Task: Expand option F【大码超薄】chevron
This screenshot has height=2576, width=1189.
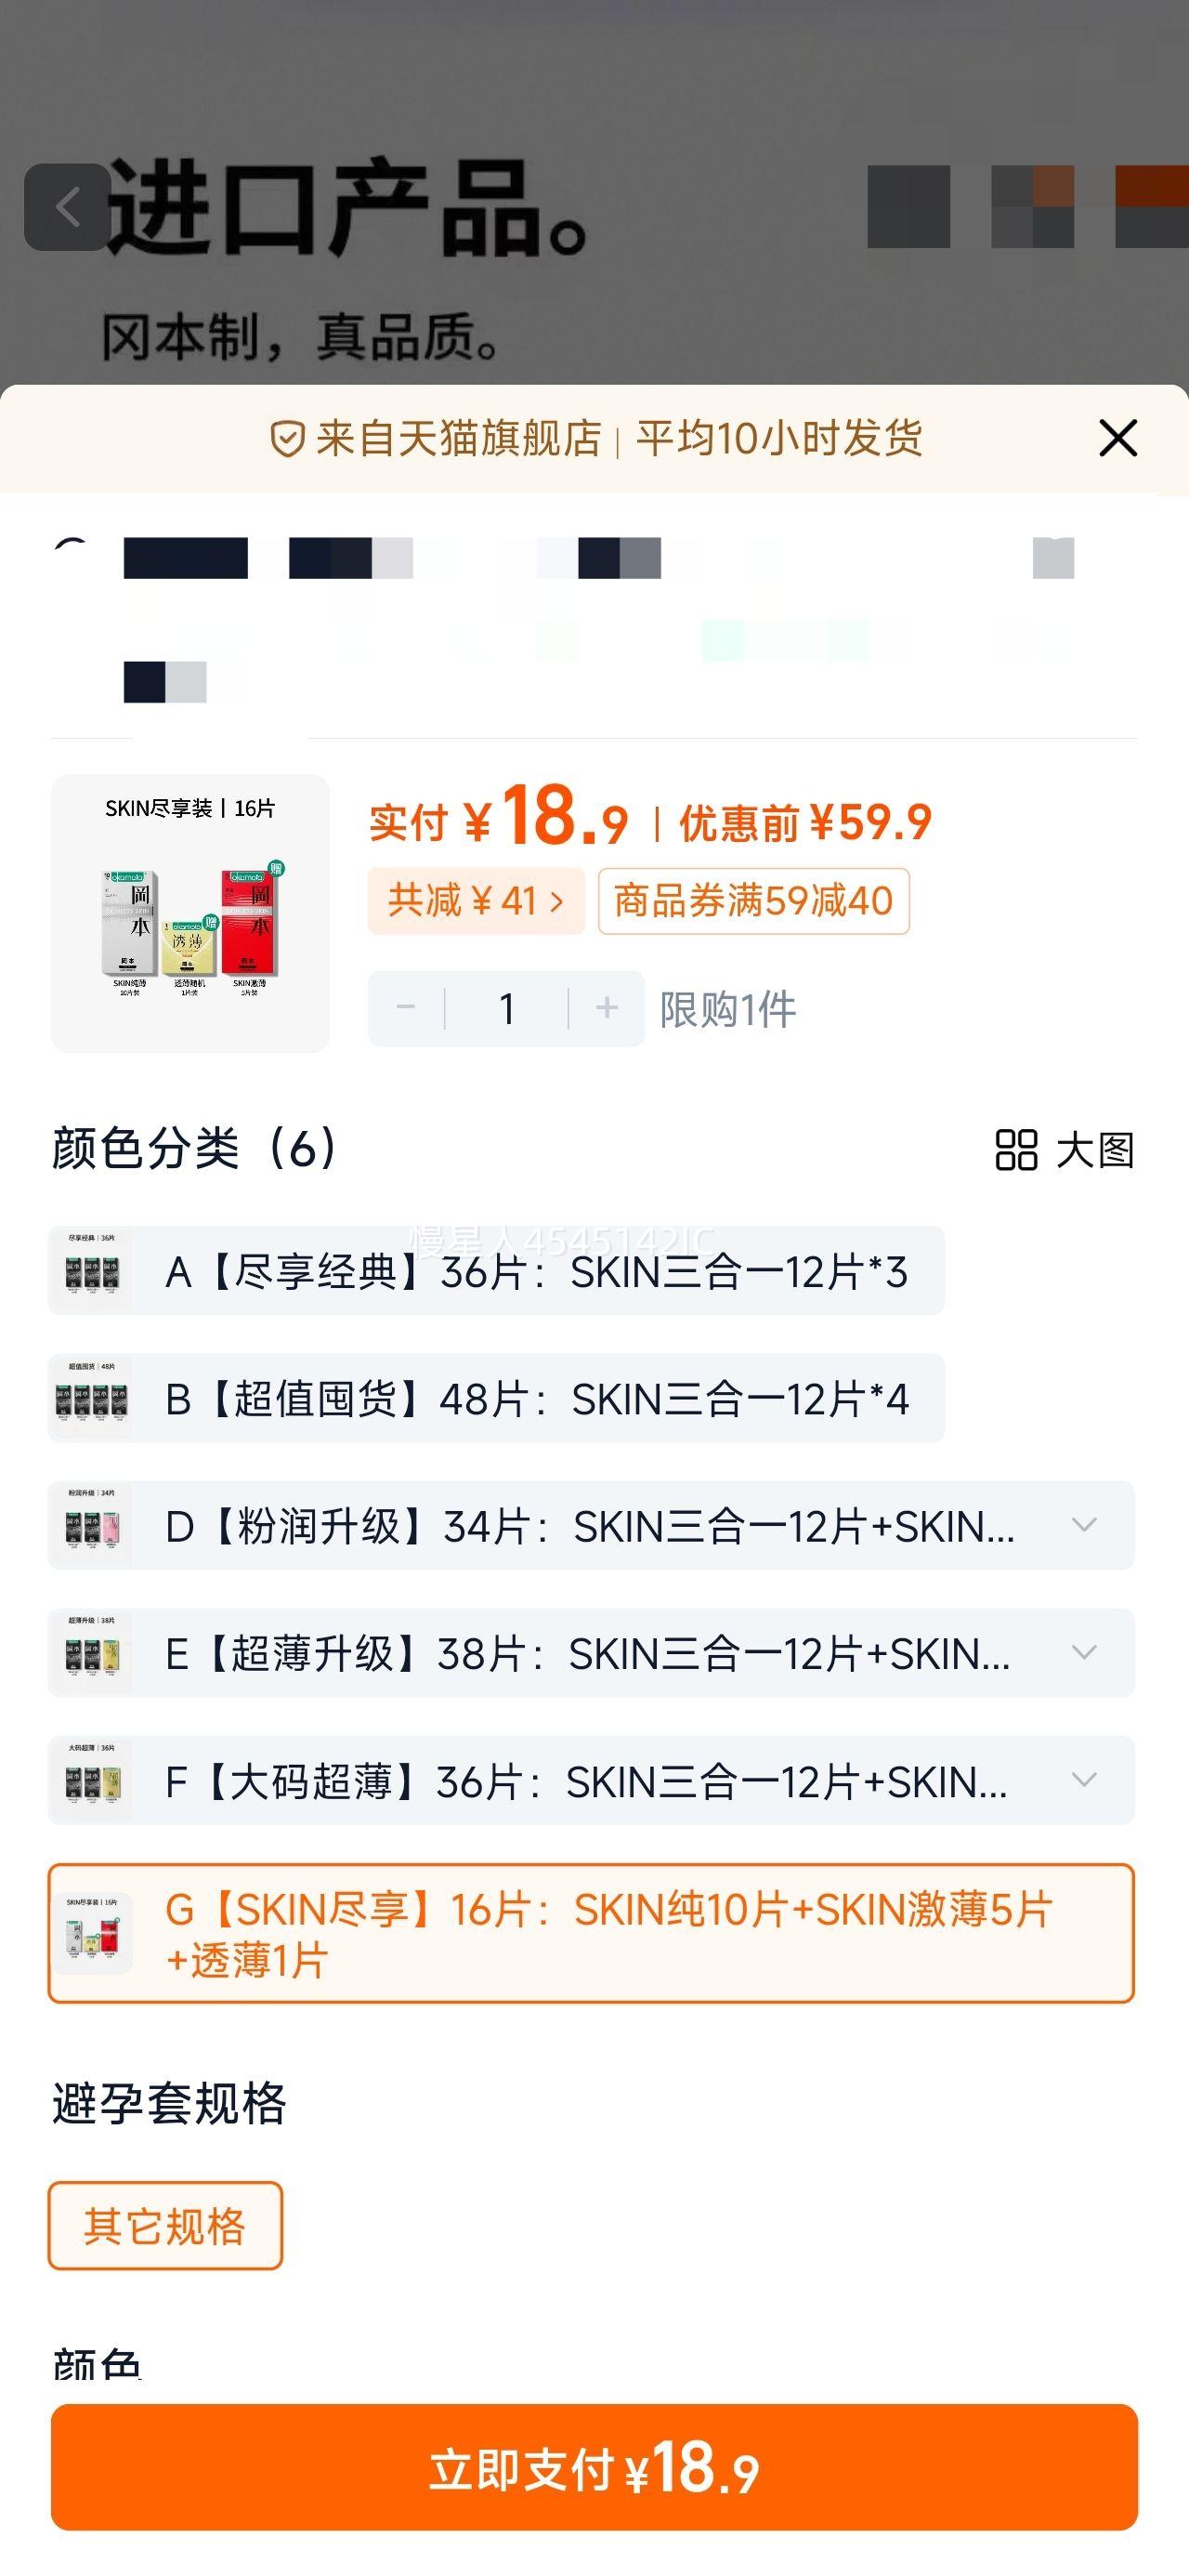Action: 1084,1780
